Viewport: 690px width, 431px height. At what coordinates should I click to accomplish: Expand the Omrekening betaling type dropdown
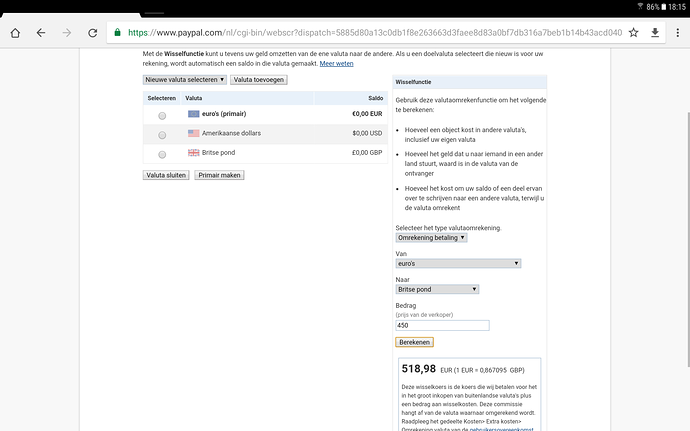tap(431, 237)
